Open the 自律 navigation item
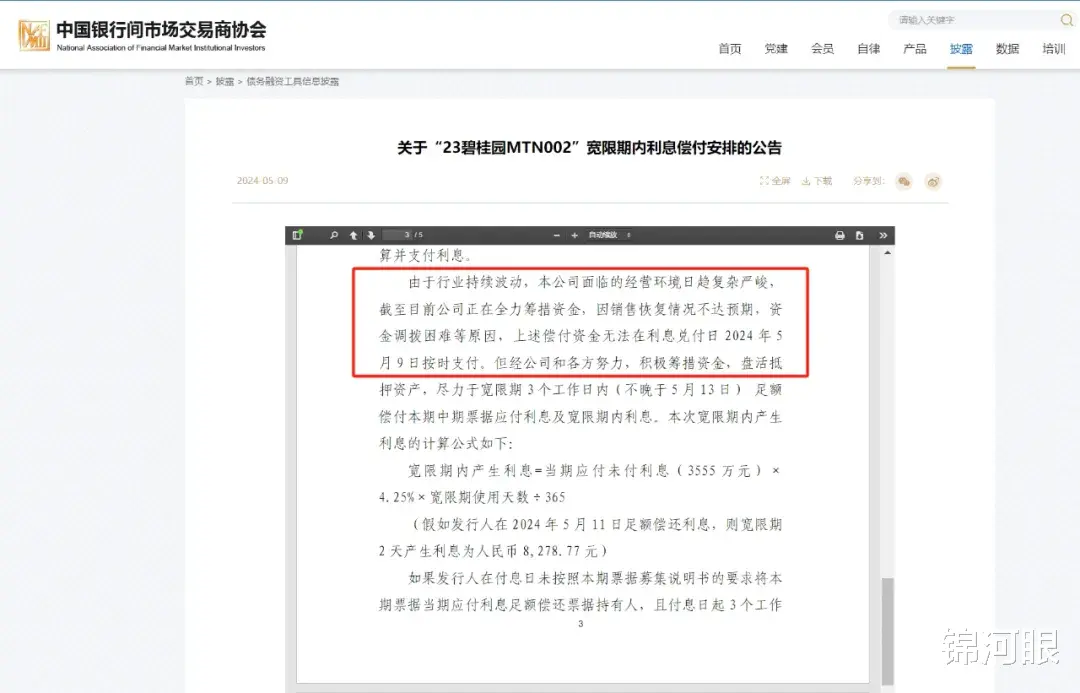Image resolution: width=1080 pixels, height=693 pixels. tap(869, 49)
